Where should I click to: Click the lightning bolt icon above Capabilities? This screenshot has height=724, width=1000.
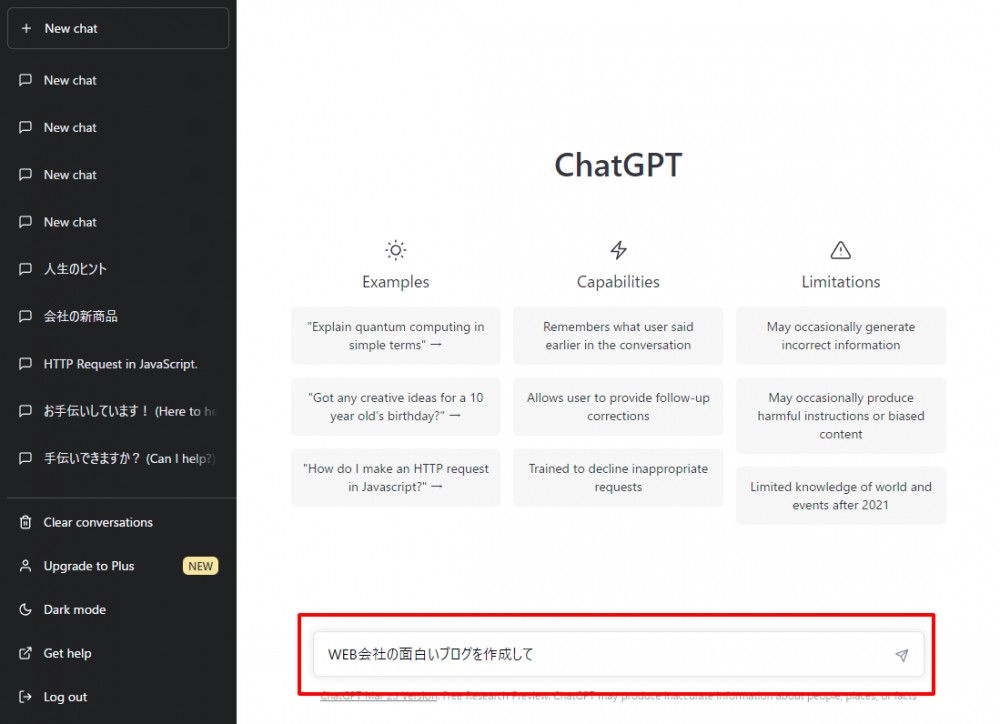click(618, 250)
